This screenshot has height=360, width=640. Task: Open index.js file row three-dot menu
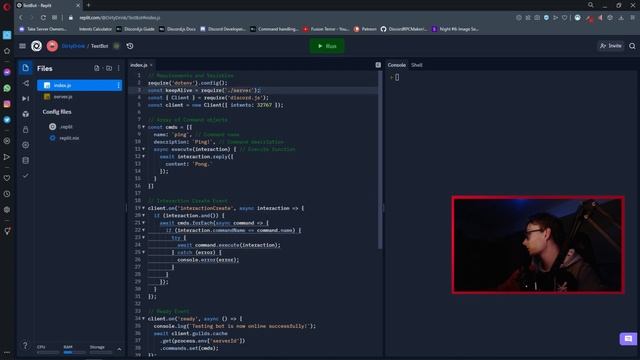[x=118, y=85]
